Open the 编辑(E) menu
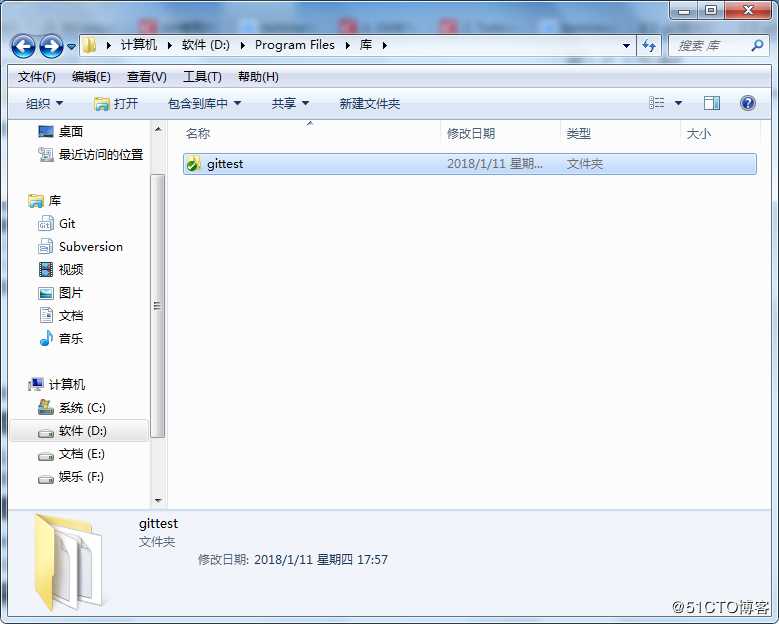 pyautogui.click(x=91, y=77)
